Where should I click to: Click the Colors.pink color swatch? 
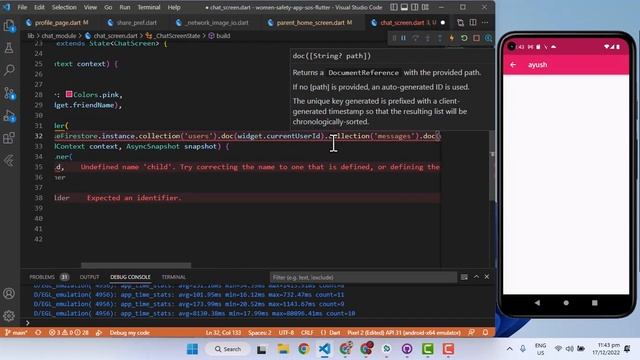[x=69, y=94]
